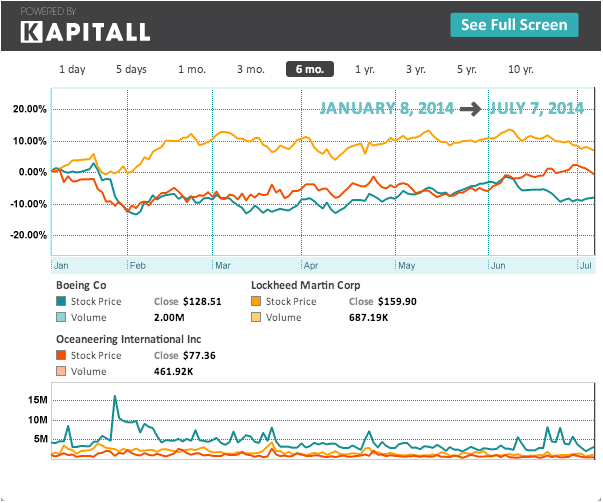This screenshot has height=503, width=603.
Task: Click Lockheed Martin close price $159.90
Action: pyautogui.click(x=397, y=301)
